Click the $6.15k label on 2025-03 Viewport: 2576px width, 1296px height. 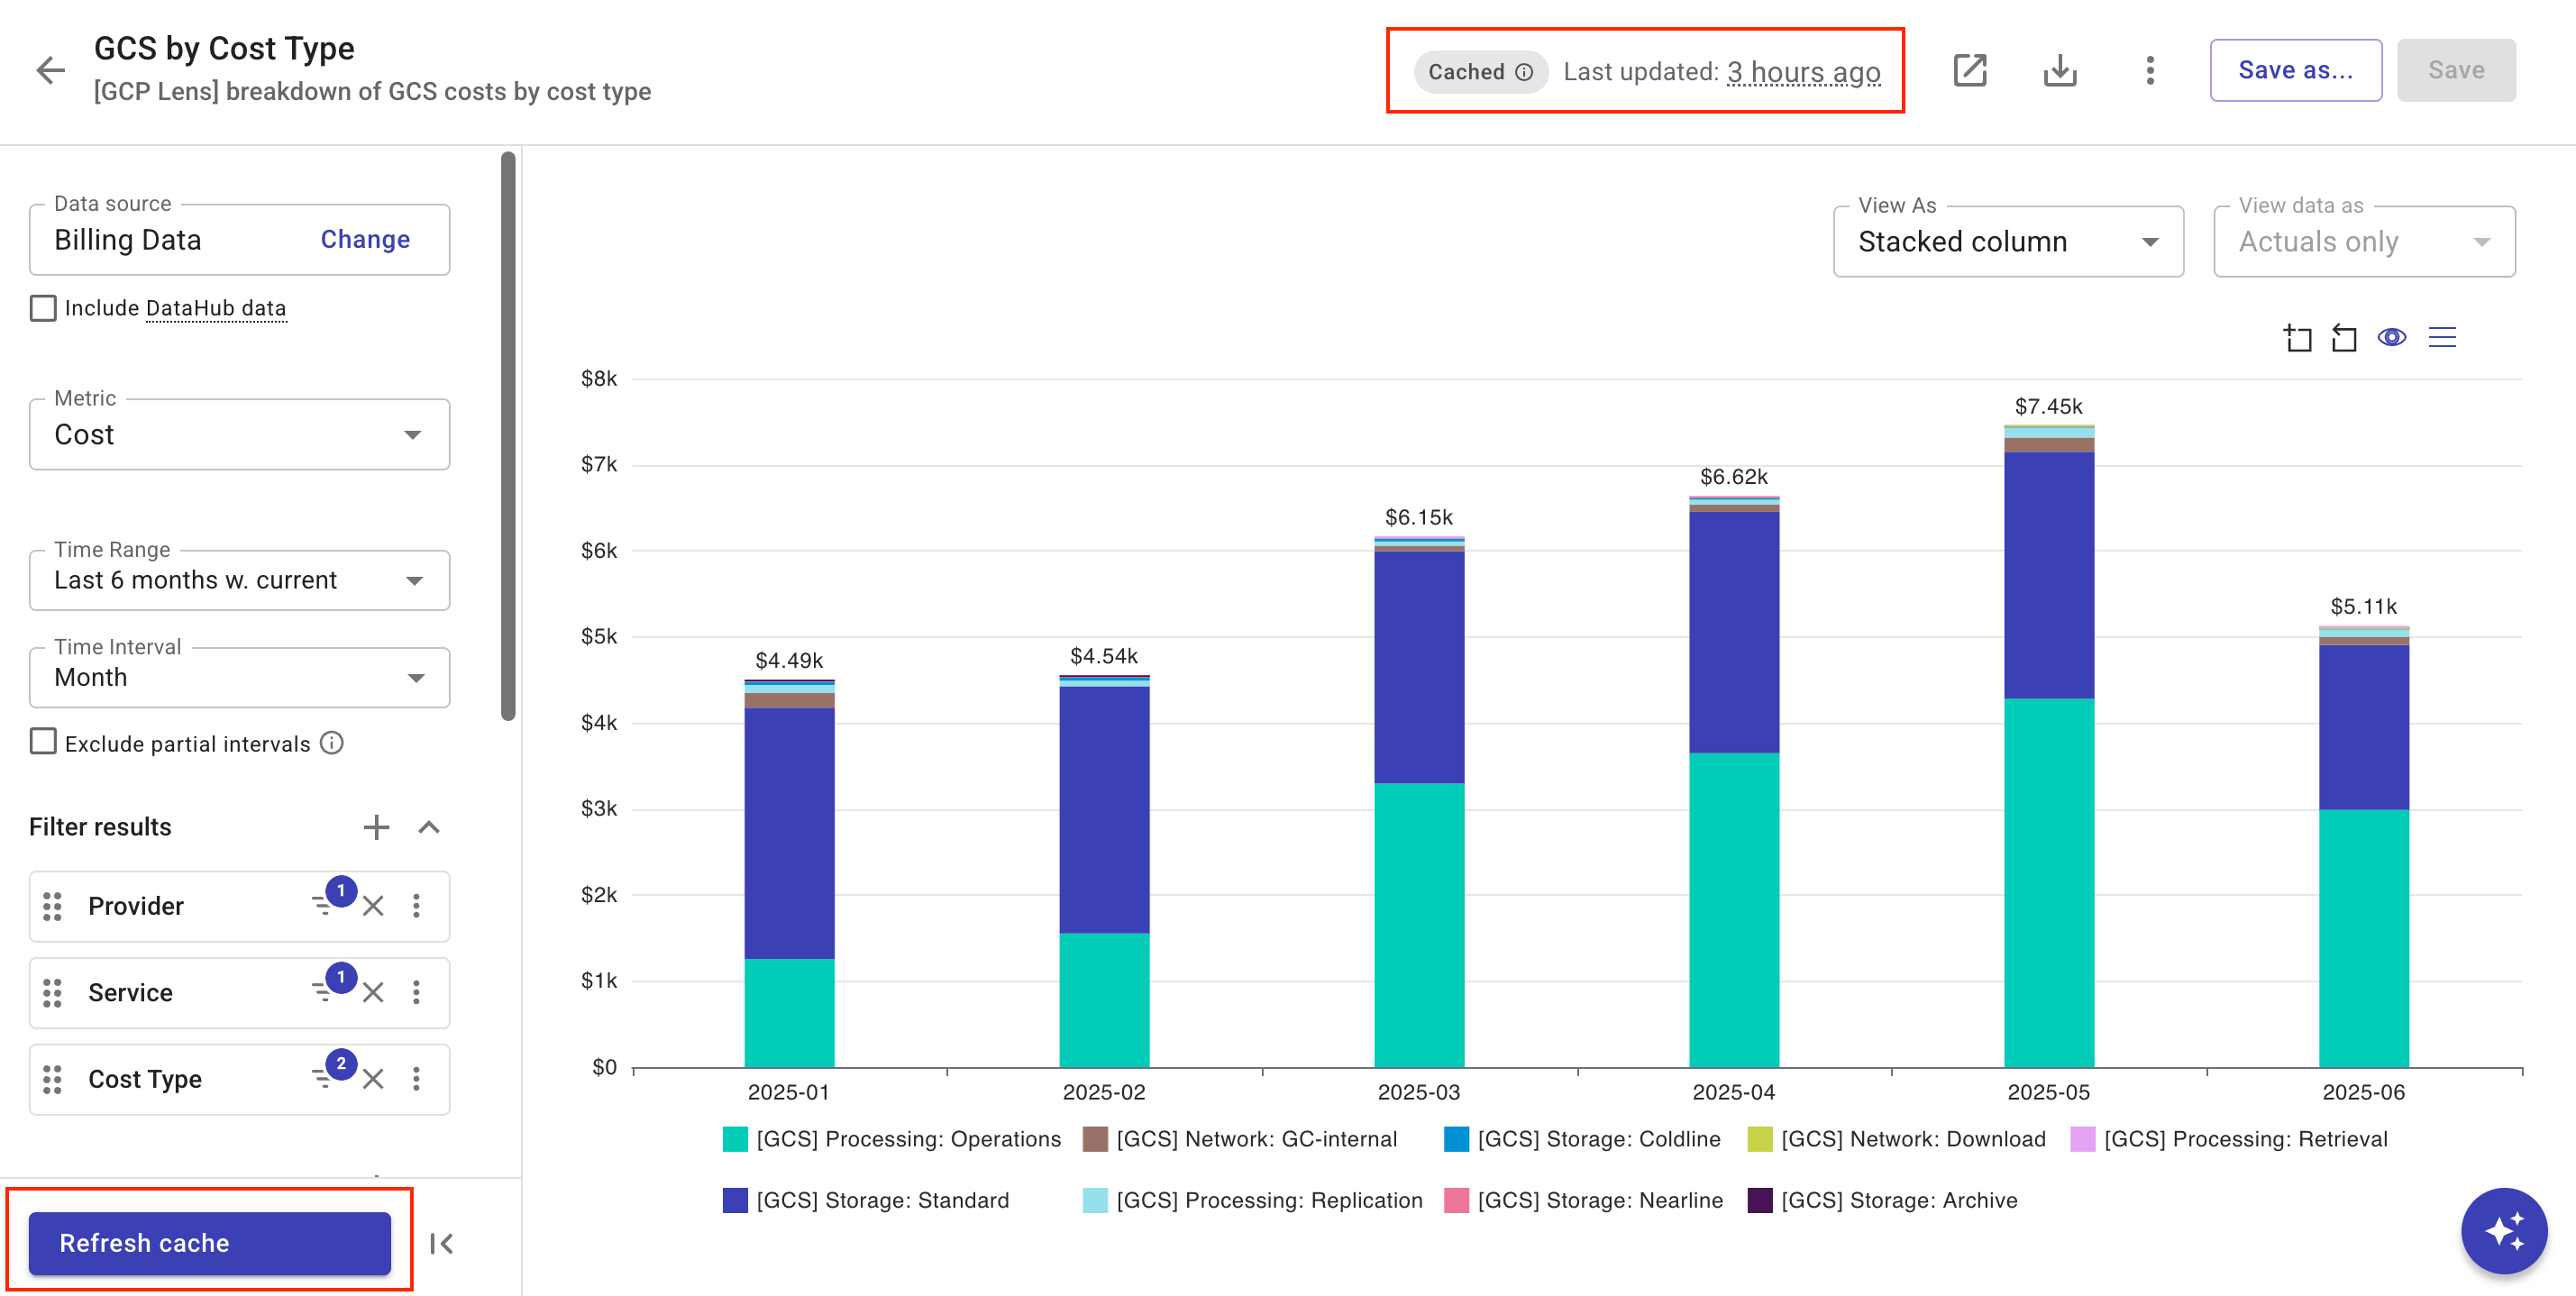click(x=1418, y=517)
